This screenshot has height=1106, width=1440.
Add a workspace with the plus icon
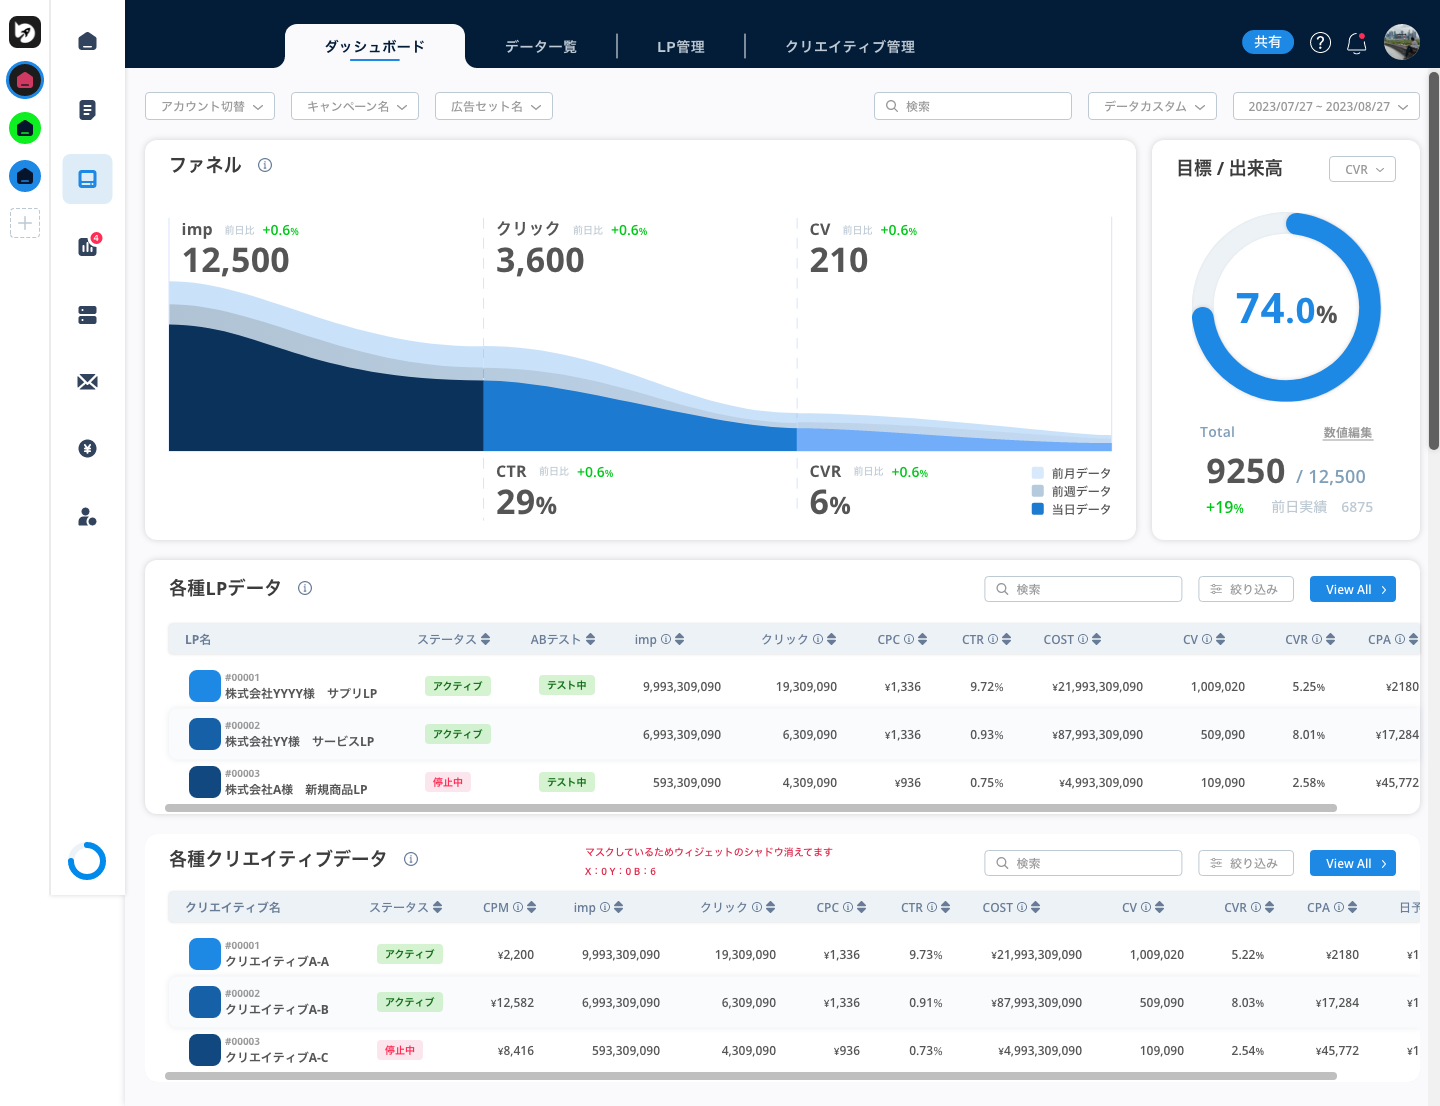[25, 223]
